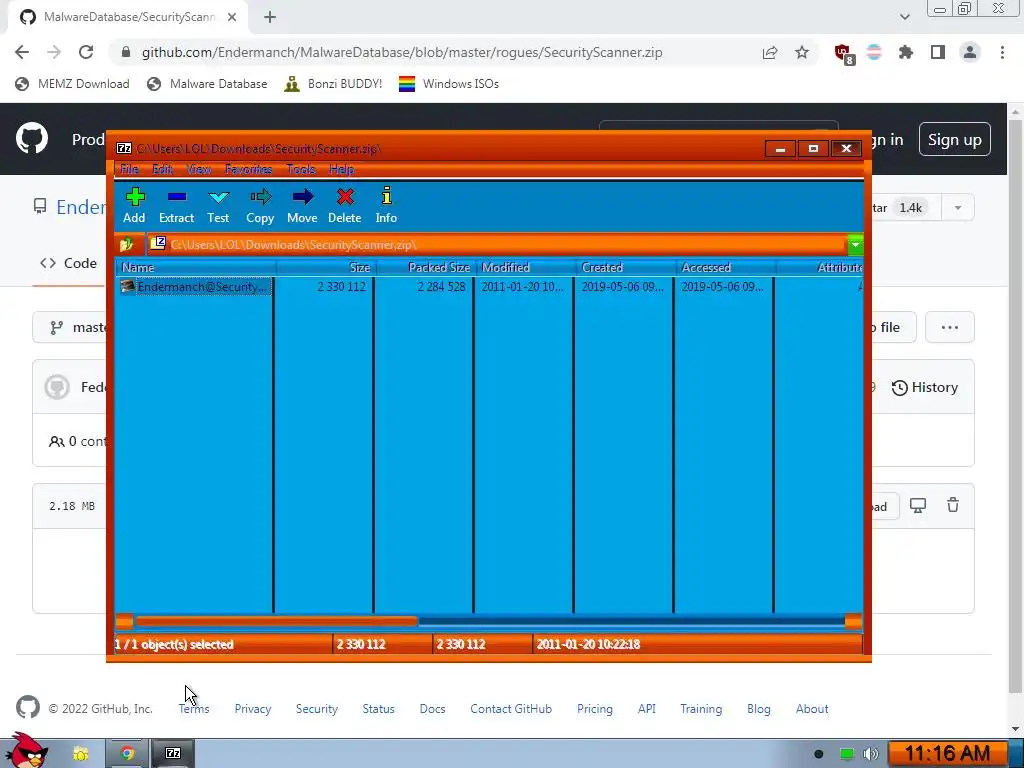Open the Pricing footer link

point(594,709)
